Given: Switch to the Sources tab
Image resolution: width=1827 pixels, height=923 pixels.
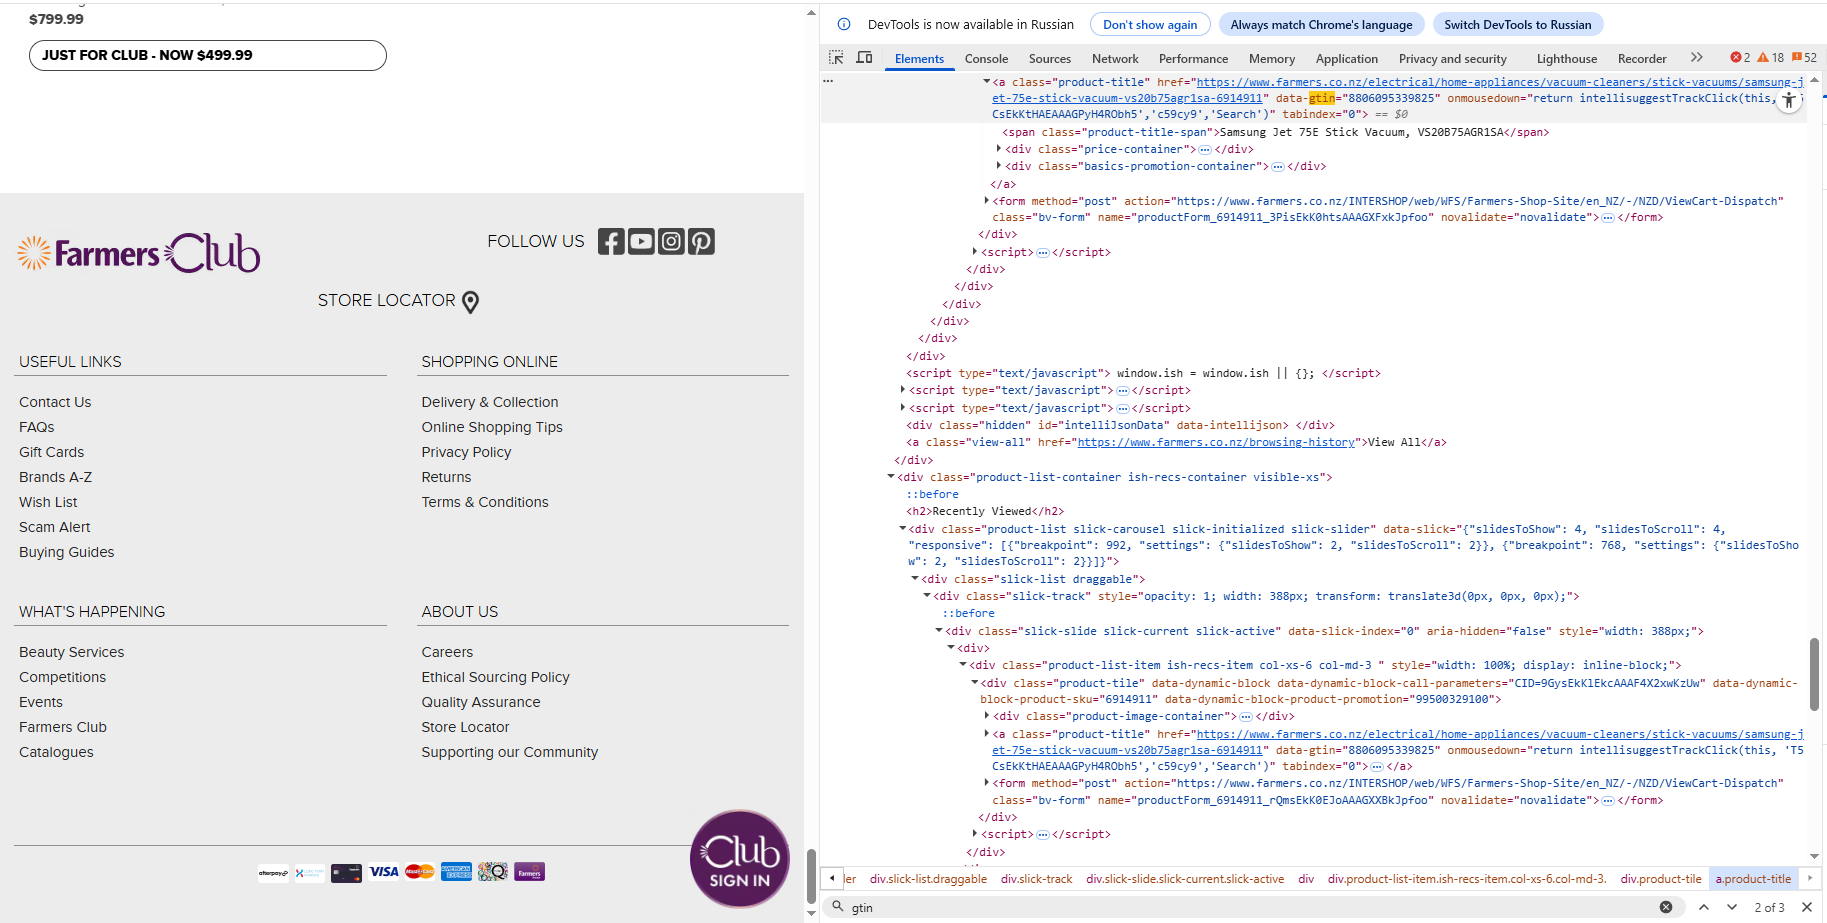Looking at the screenshot, I should (x=1050, y=59).
